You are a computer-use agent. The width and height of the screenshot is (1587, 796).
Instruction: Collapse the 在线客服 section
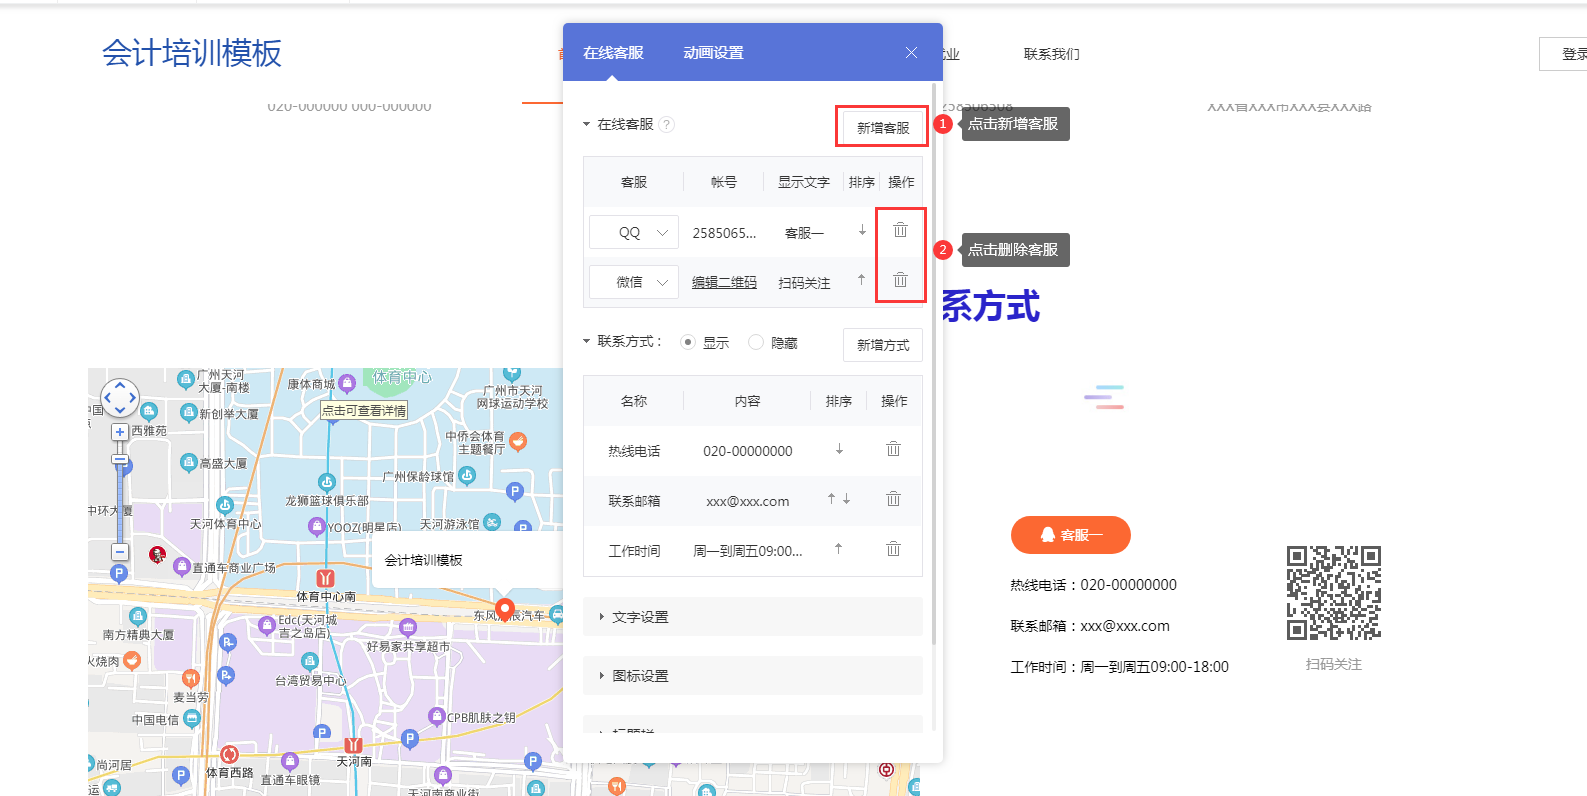(587, 124)
